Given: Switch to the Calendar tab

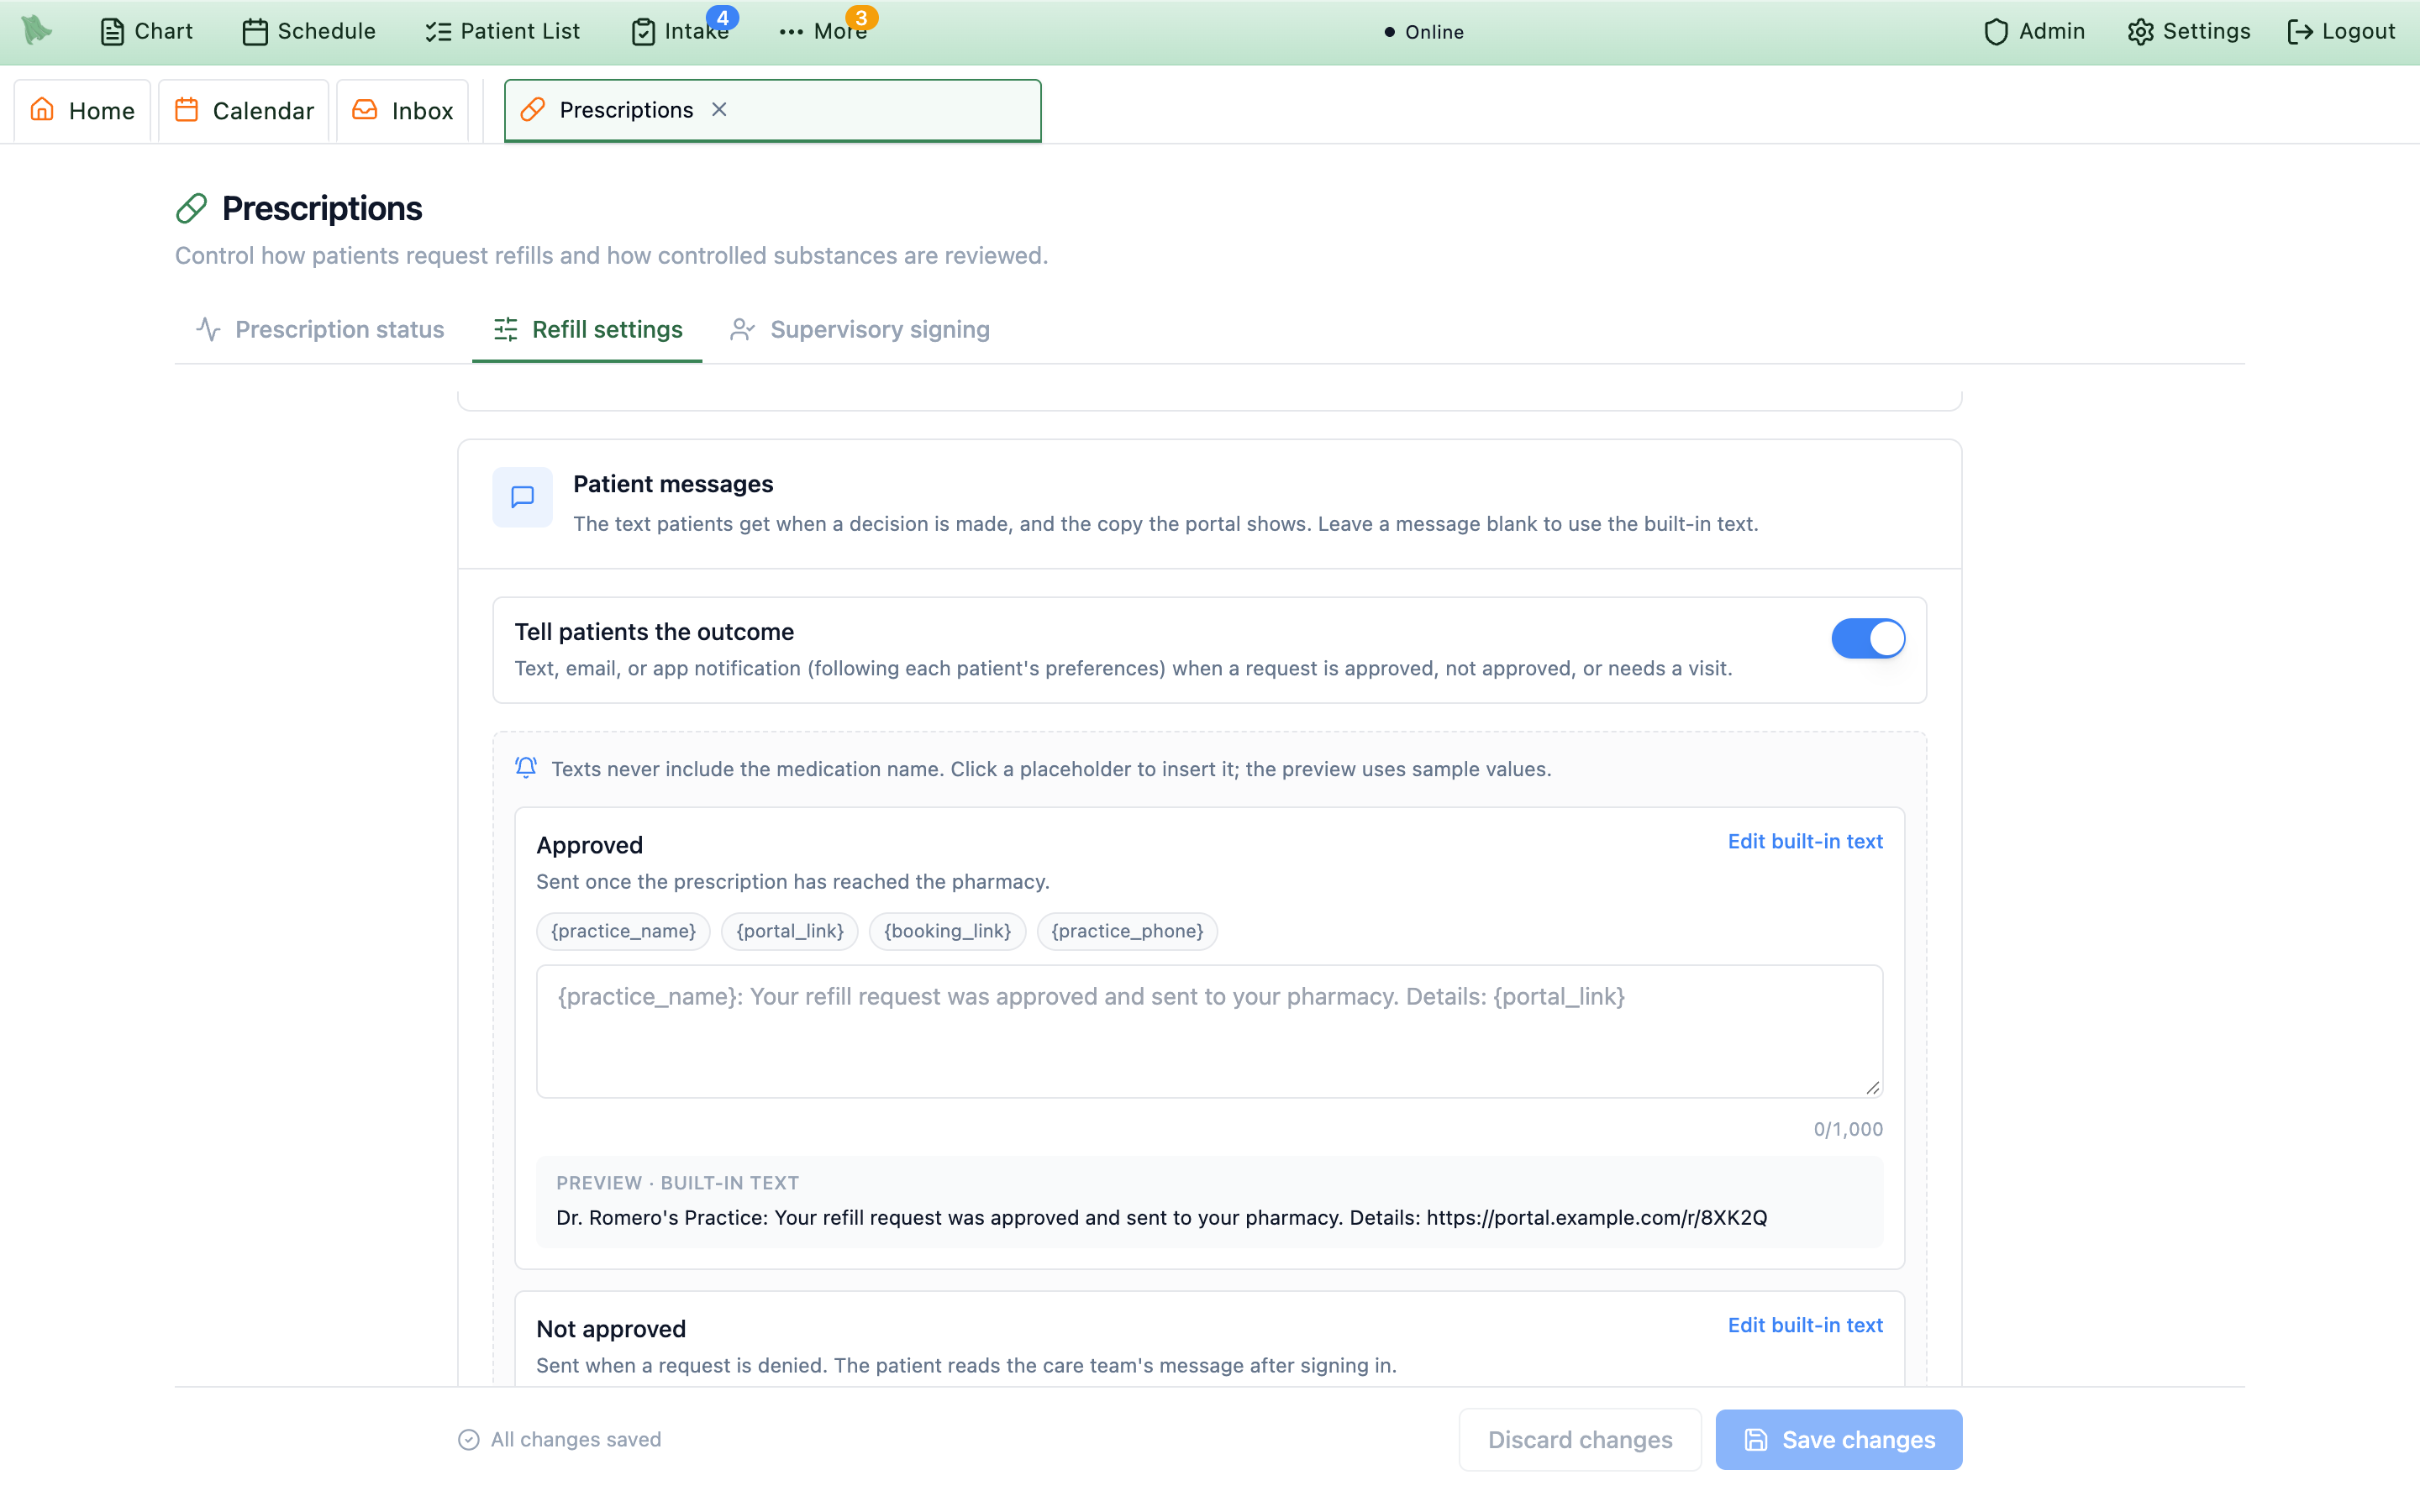Looking at the screenshot, I should pos(244,110).
